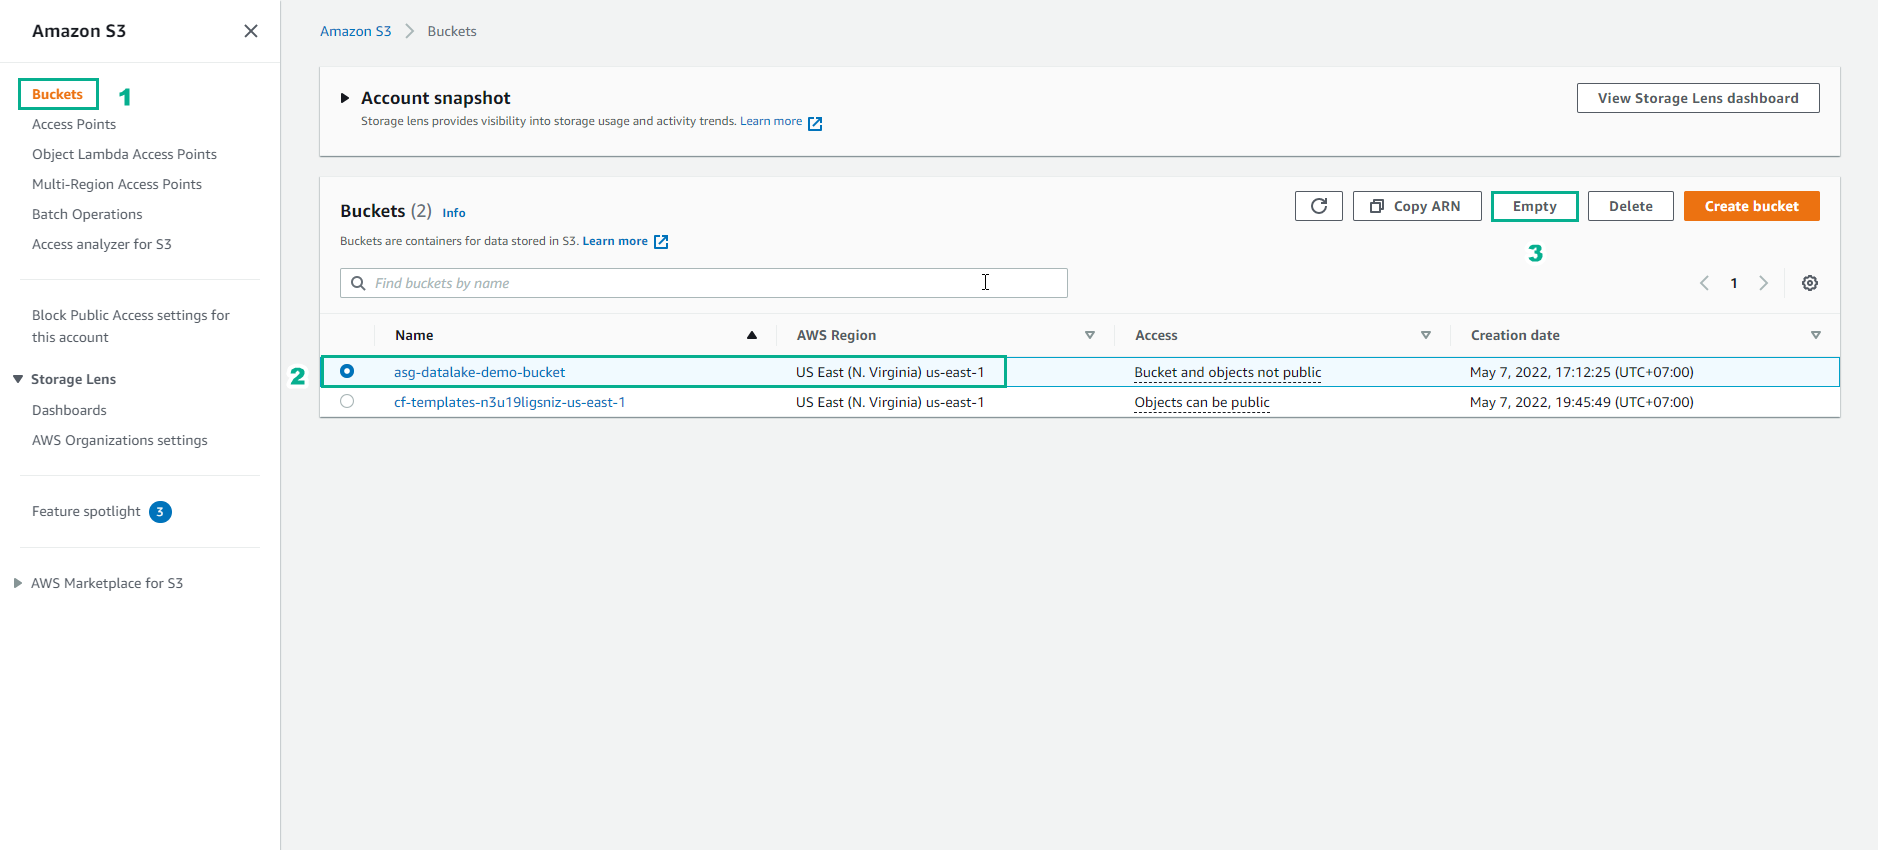Open Learn more link for Storage Lens
Screen dimensions: 1878x850
point(771,121)
